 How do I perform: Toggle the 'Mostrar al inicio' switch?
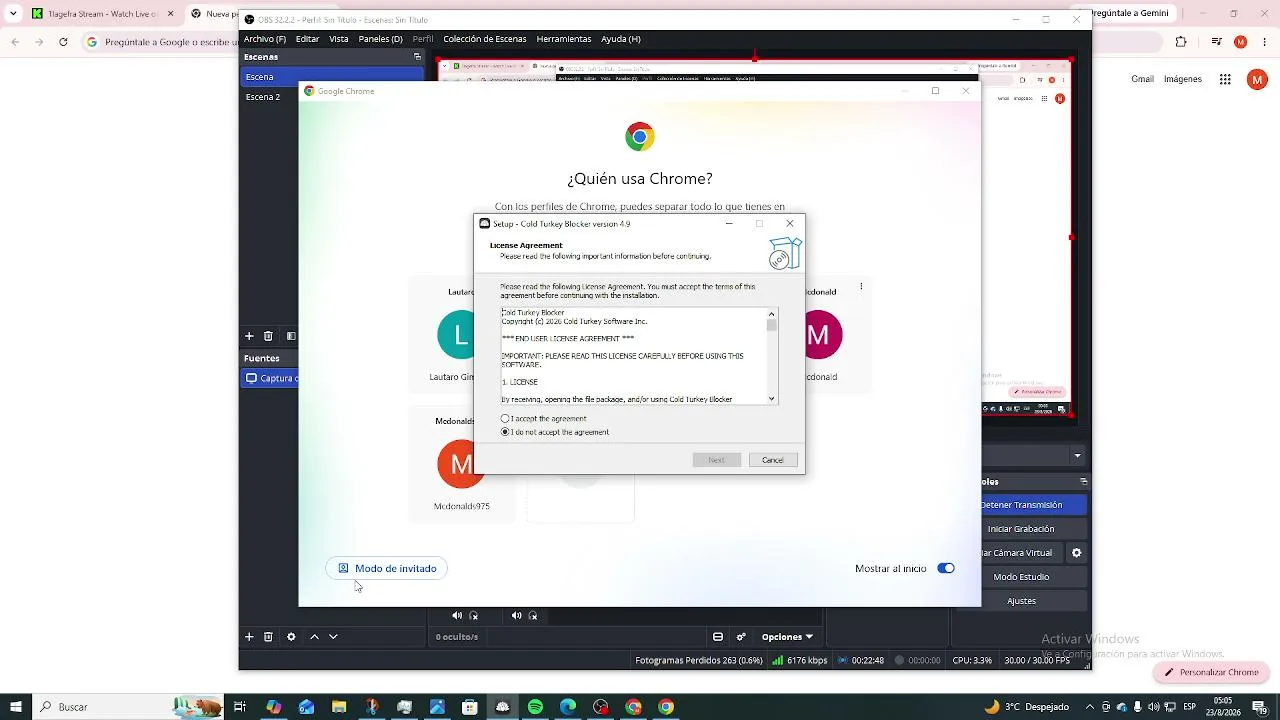click(946, 569)
